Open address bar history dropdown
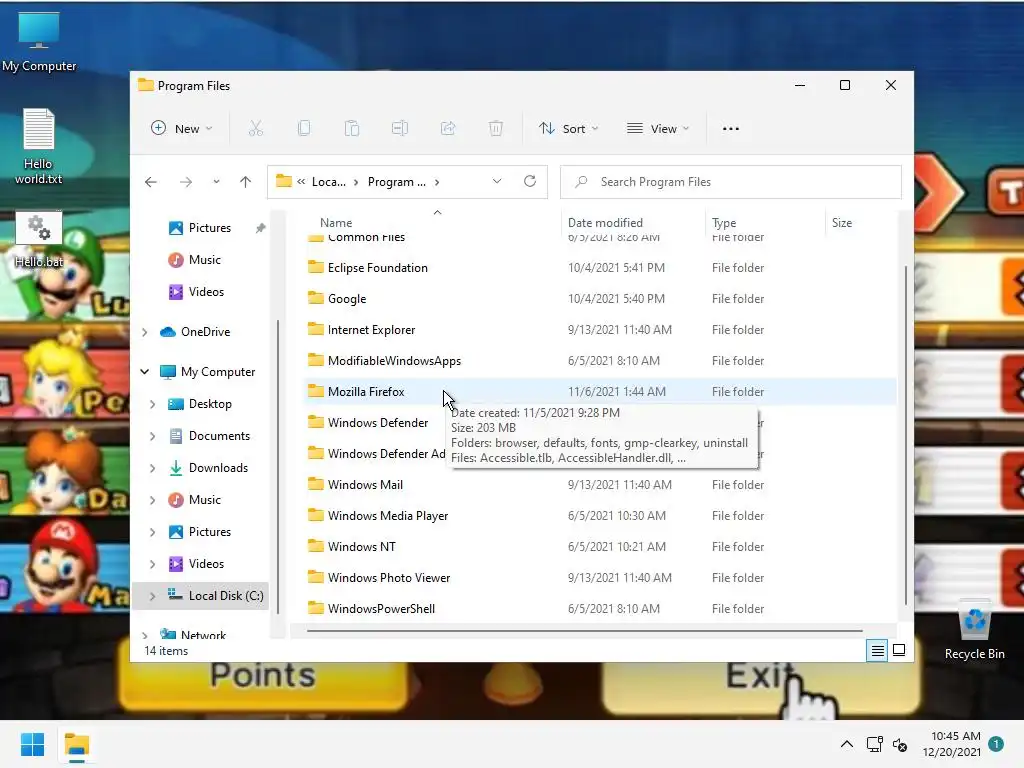Image resolution: width=1024 pixels, height=768 pixels. click(497, 182)
